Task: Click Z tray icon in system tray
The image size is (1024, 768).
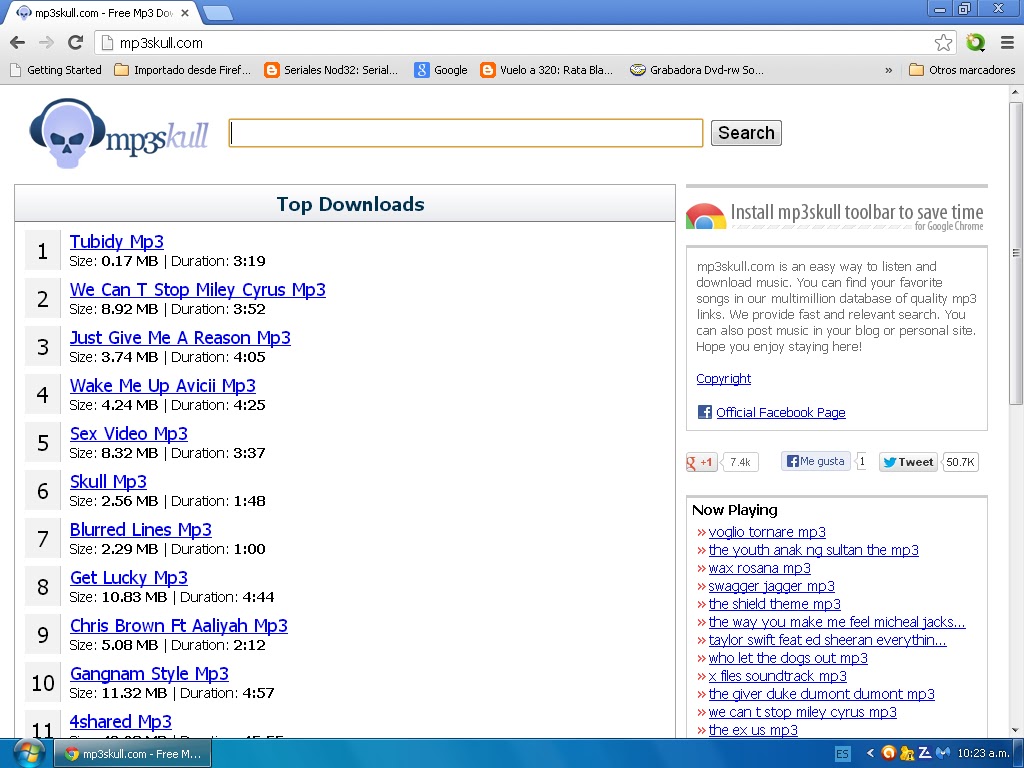Action: point(925,753)
